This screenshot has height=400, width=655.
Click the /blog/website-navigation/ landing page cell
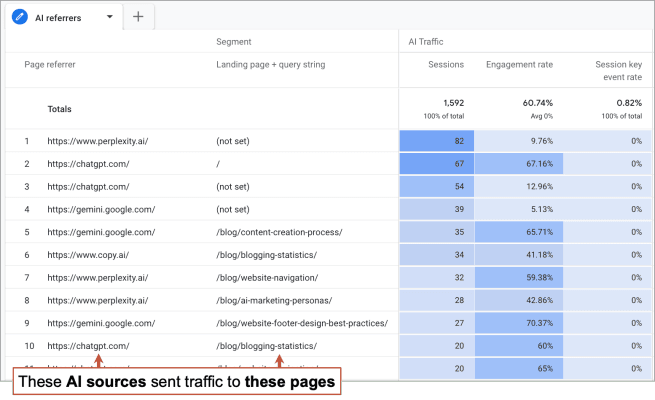pos(267,277)
